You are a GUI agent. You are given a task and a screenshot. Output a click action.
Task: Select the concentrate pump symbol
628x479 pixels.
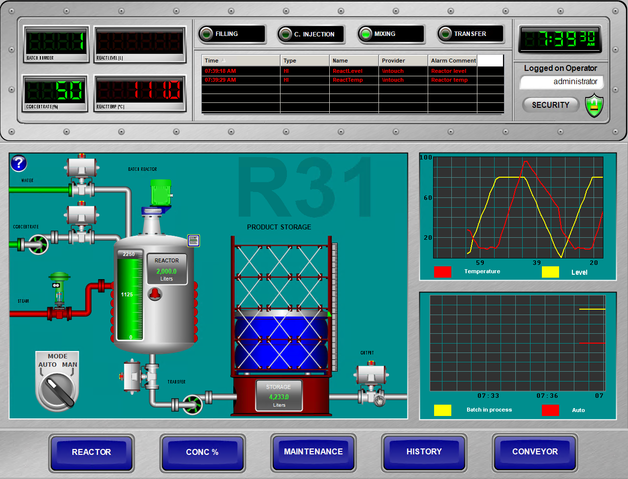pyautogui.click(x=36, y=242)
